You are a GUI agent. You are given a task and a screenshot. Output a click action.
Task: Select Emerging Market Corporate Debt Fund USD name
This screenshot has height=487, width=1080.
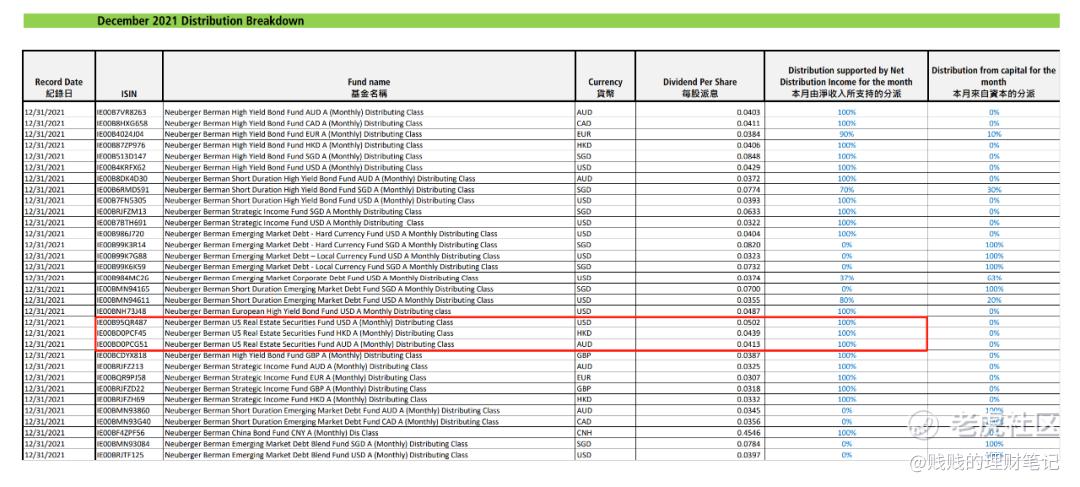pos(322,278)
